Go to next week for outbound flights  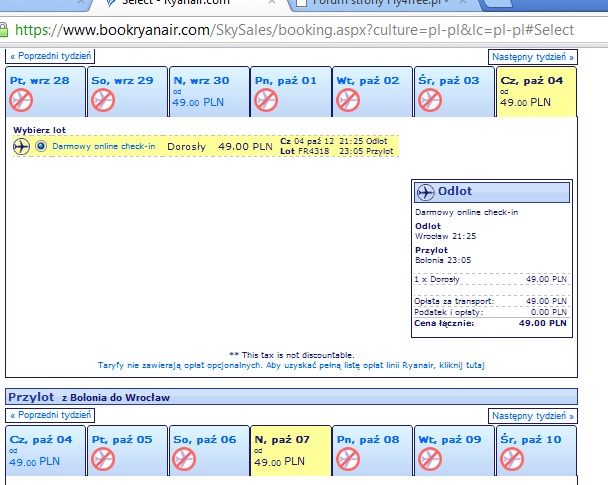click(533, 57)
